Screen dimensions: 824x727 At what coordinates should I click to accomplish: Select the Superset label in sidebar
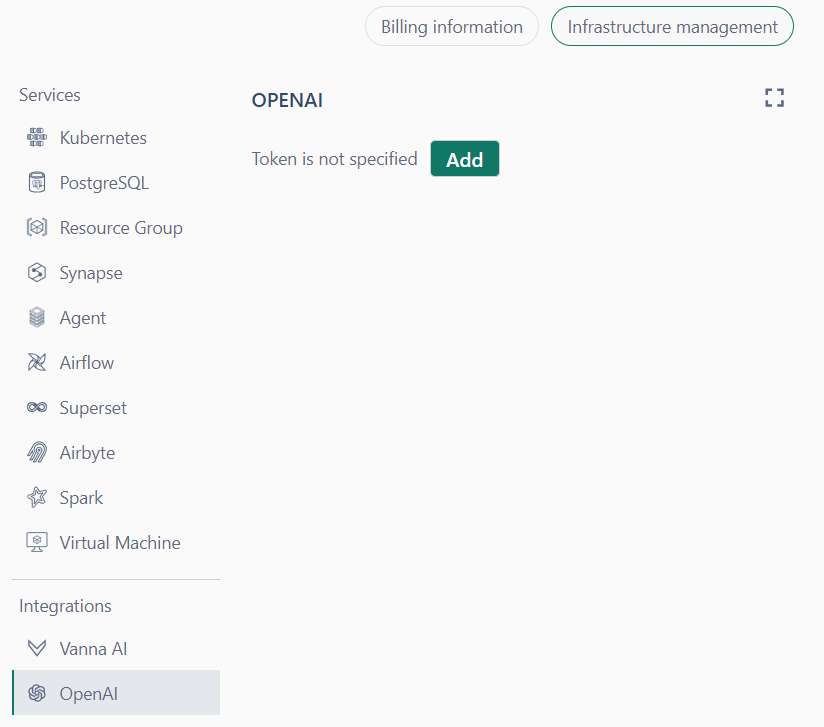click(93, 408)
